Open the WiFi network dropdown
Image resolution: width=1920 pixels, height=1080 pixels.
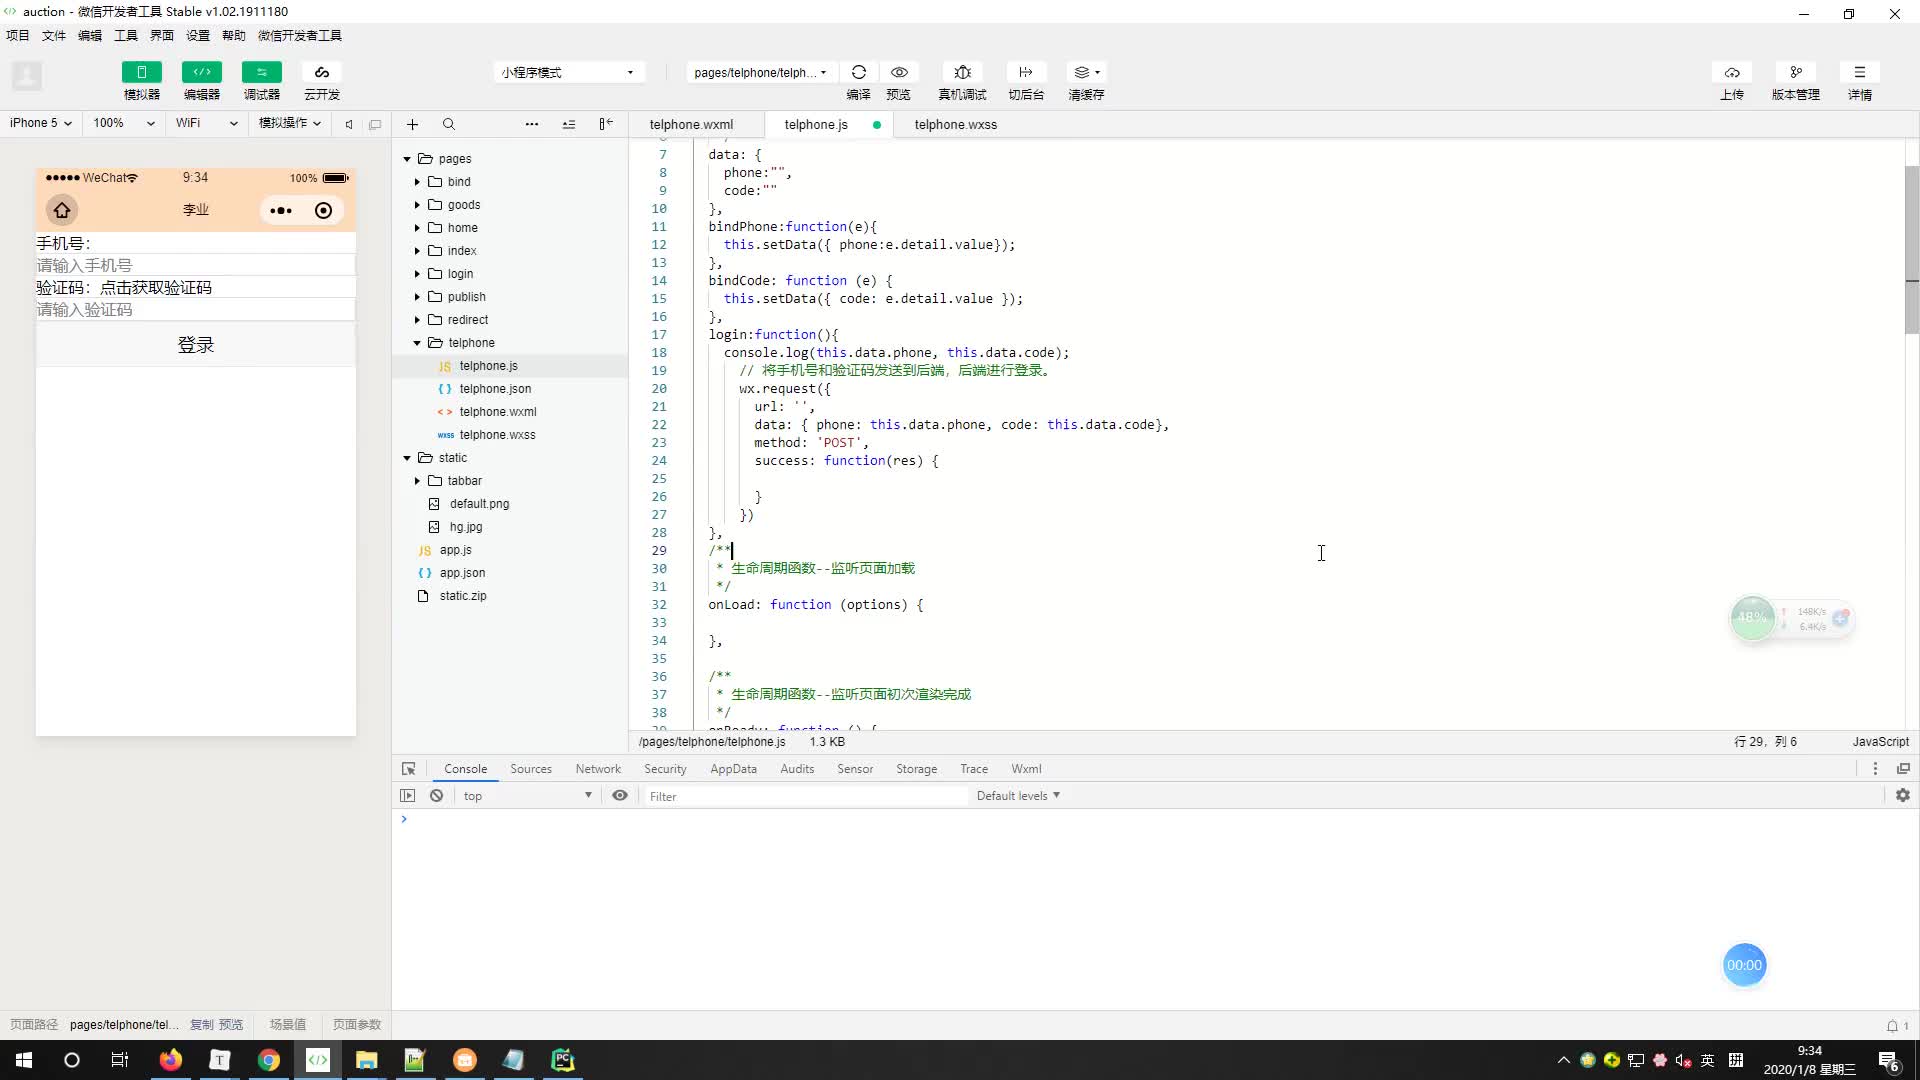click(x=206, y=123)
